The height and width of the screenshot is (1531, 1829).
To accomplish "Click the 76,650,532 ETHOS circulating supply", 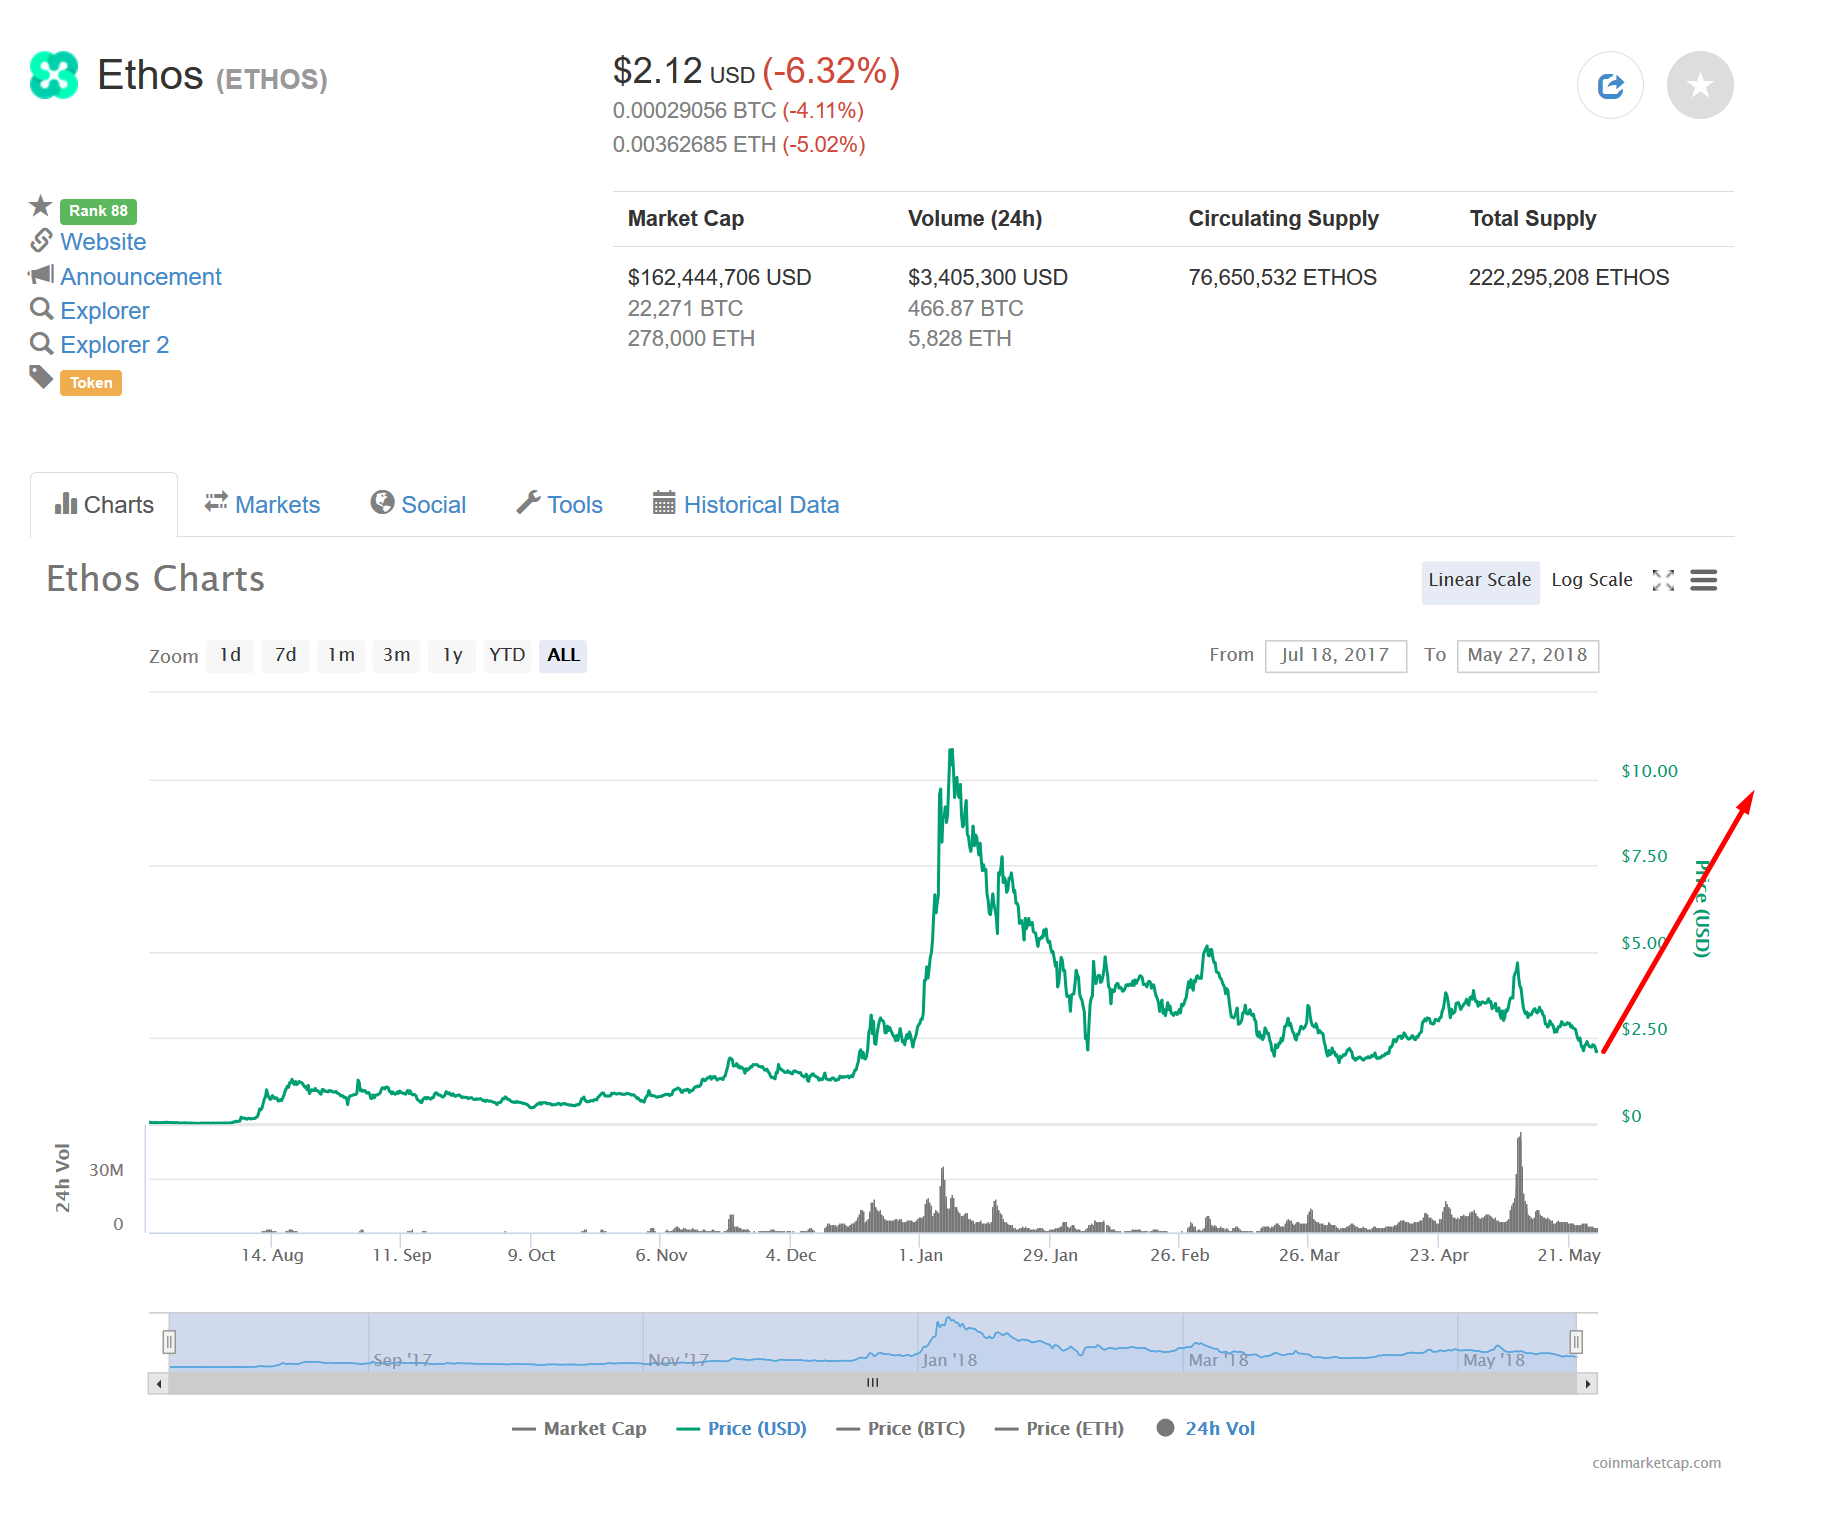I will click(x=1283, y=278).
